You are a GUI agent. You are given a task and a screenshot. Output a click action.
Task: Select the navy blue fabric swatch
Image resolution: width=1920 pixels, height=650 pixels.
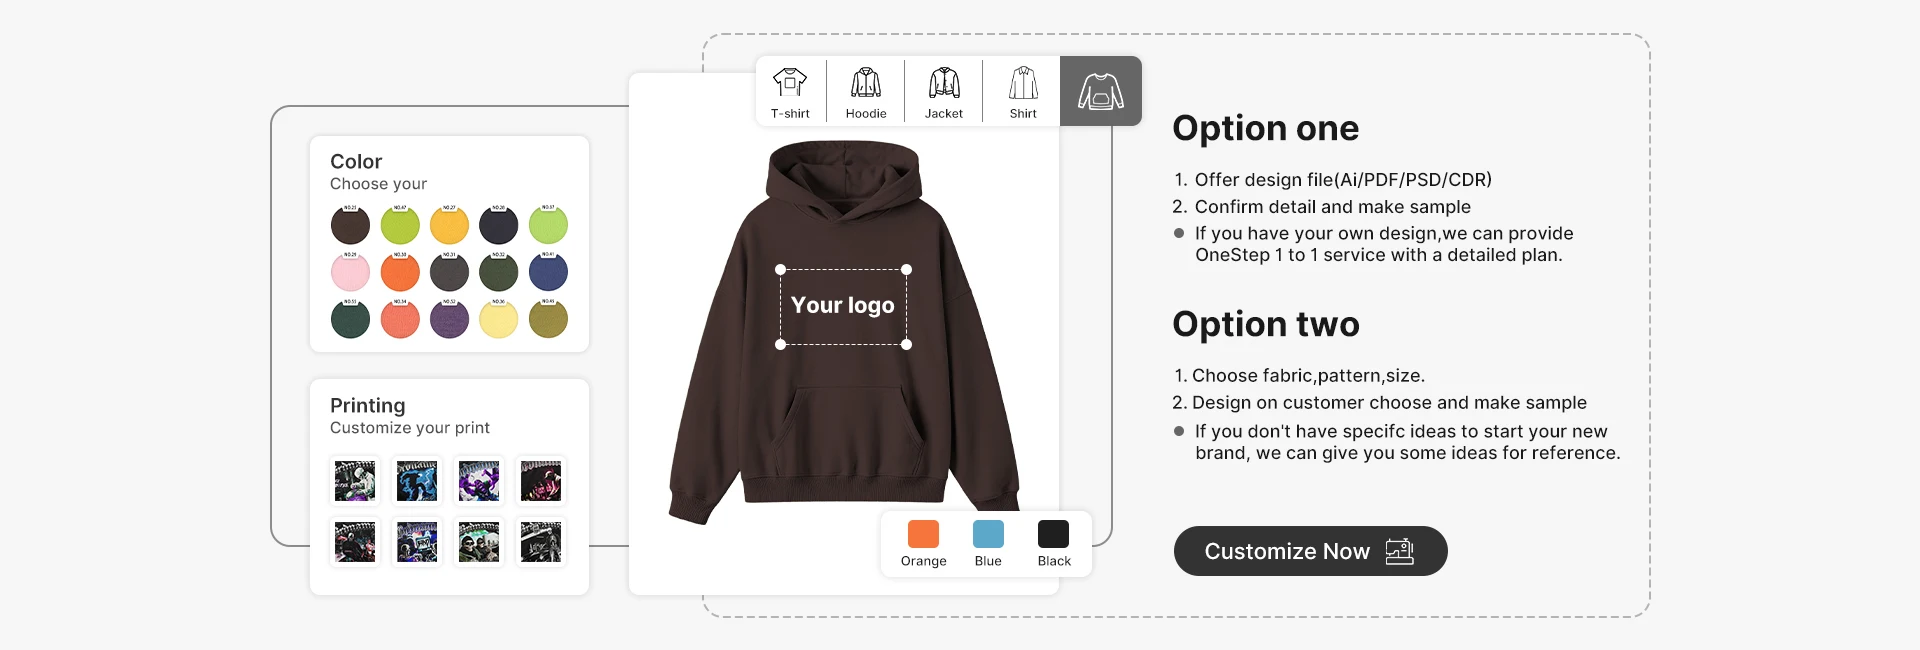(x=548, y=272)
